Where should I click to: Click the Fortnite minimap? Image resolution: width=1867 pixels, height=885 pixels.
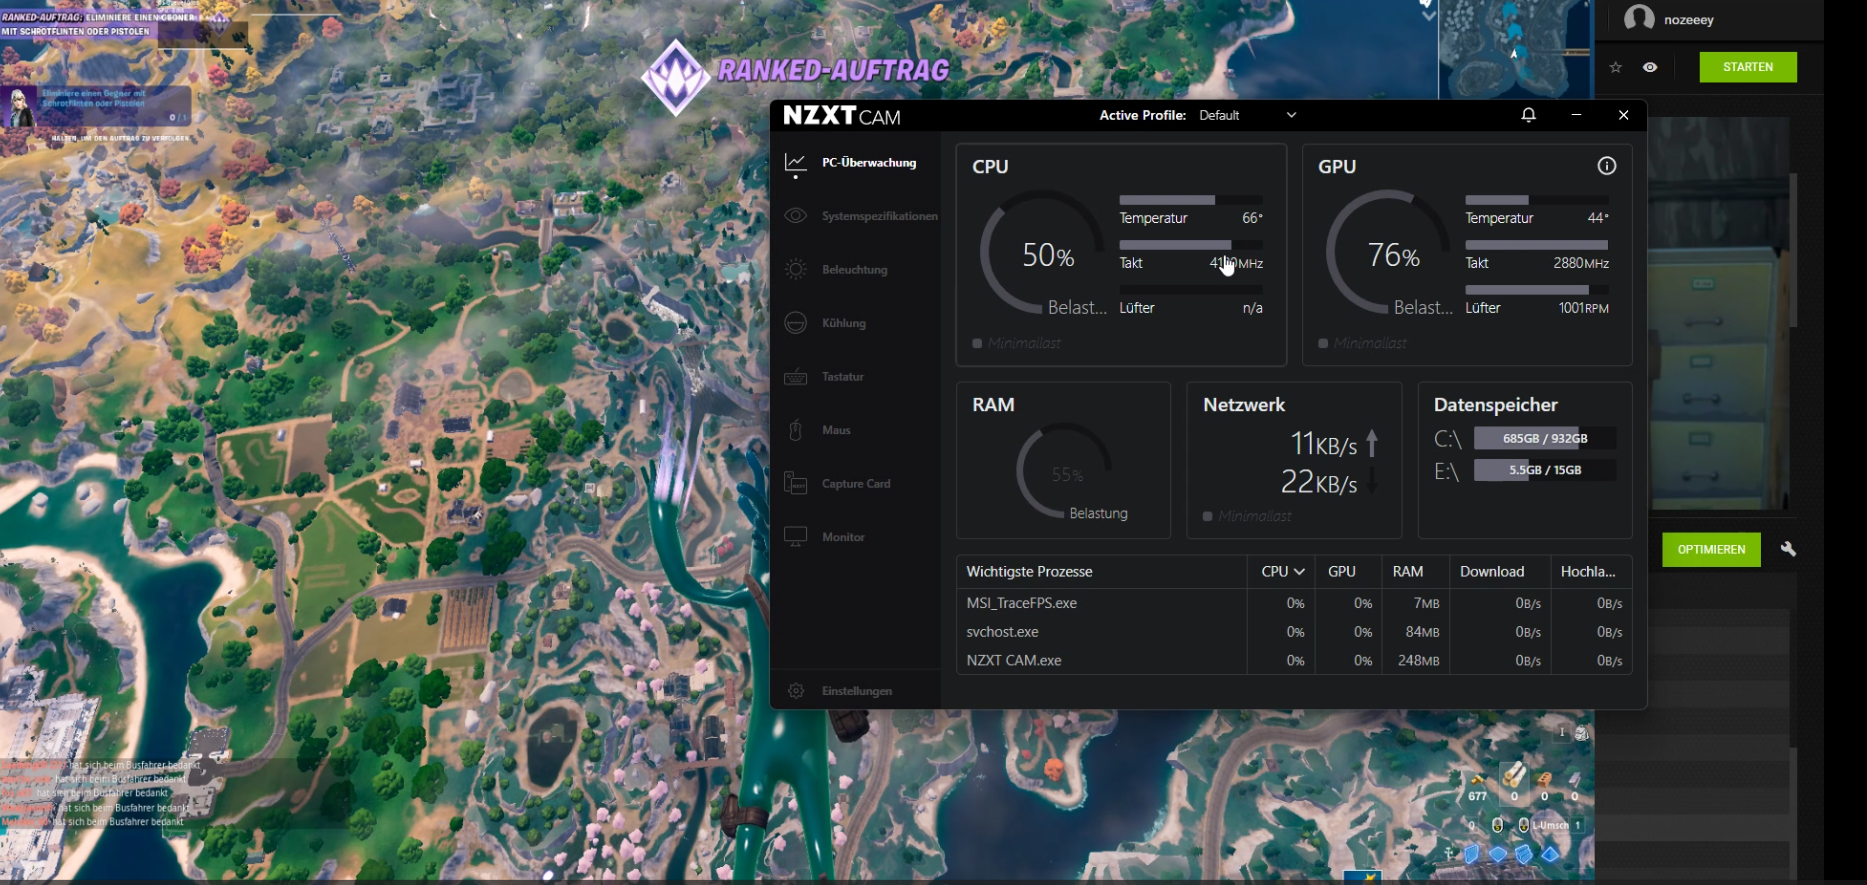click(x=1513, y=48)
